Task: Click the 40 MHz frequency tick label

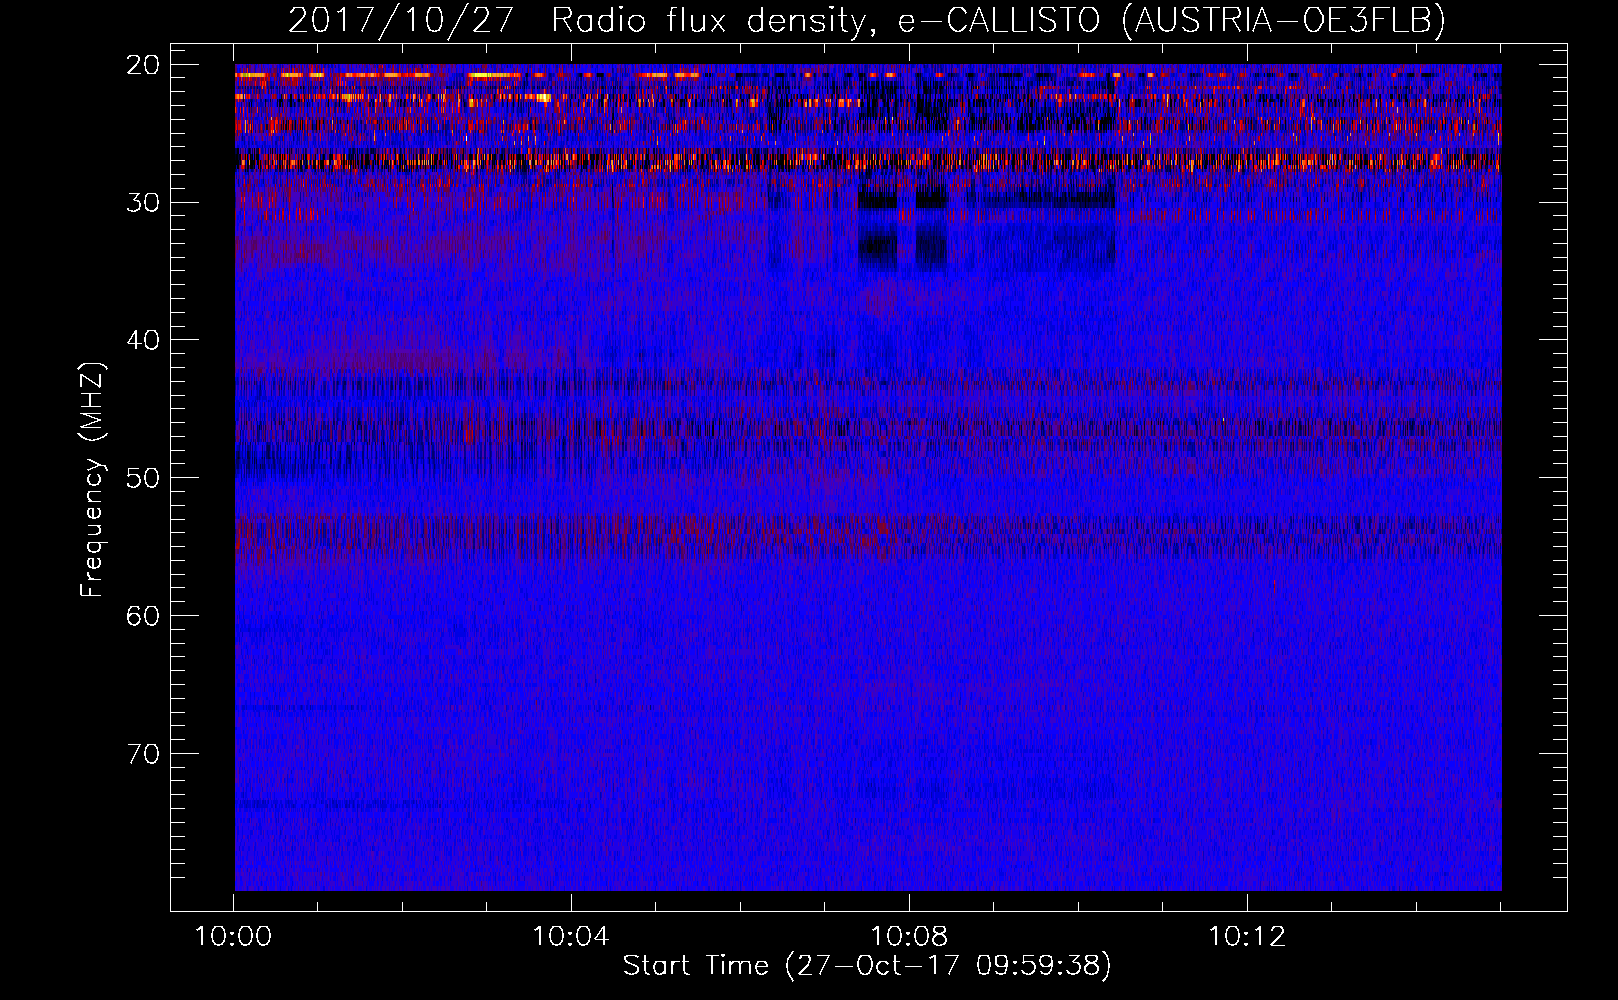Action: click(144, 340)
